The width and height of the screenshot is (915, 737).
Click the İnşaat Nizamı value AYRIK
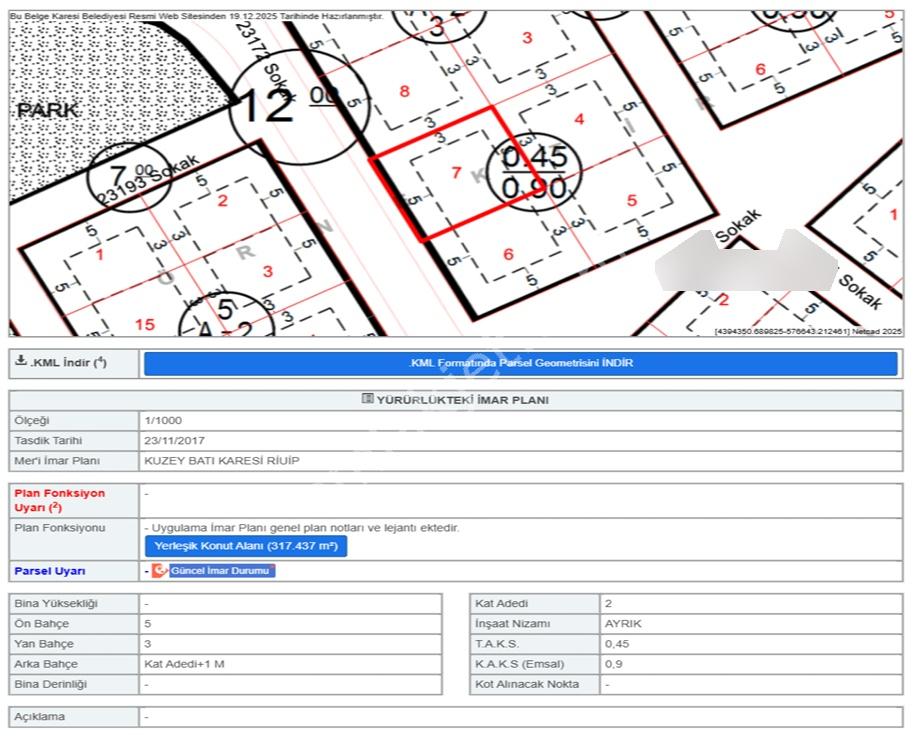click(x=623, y=623)
